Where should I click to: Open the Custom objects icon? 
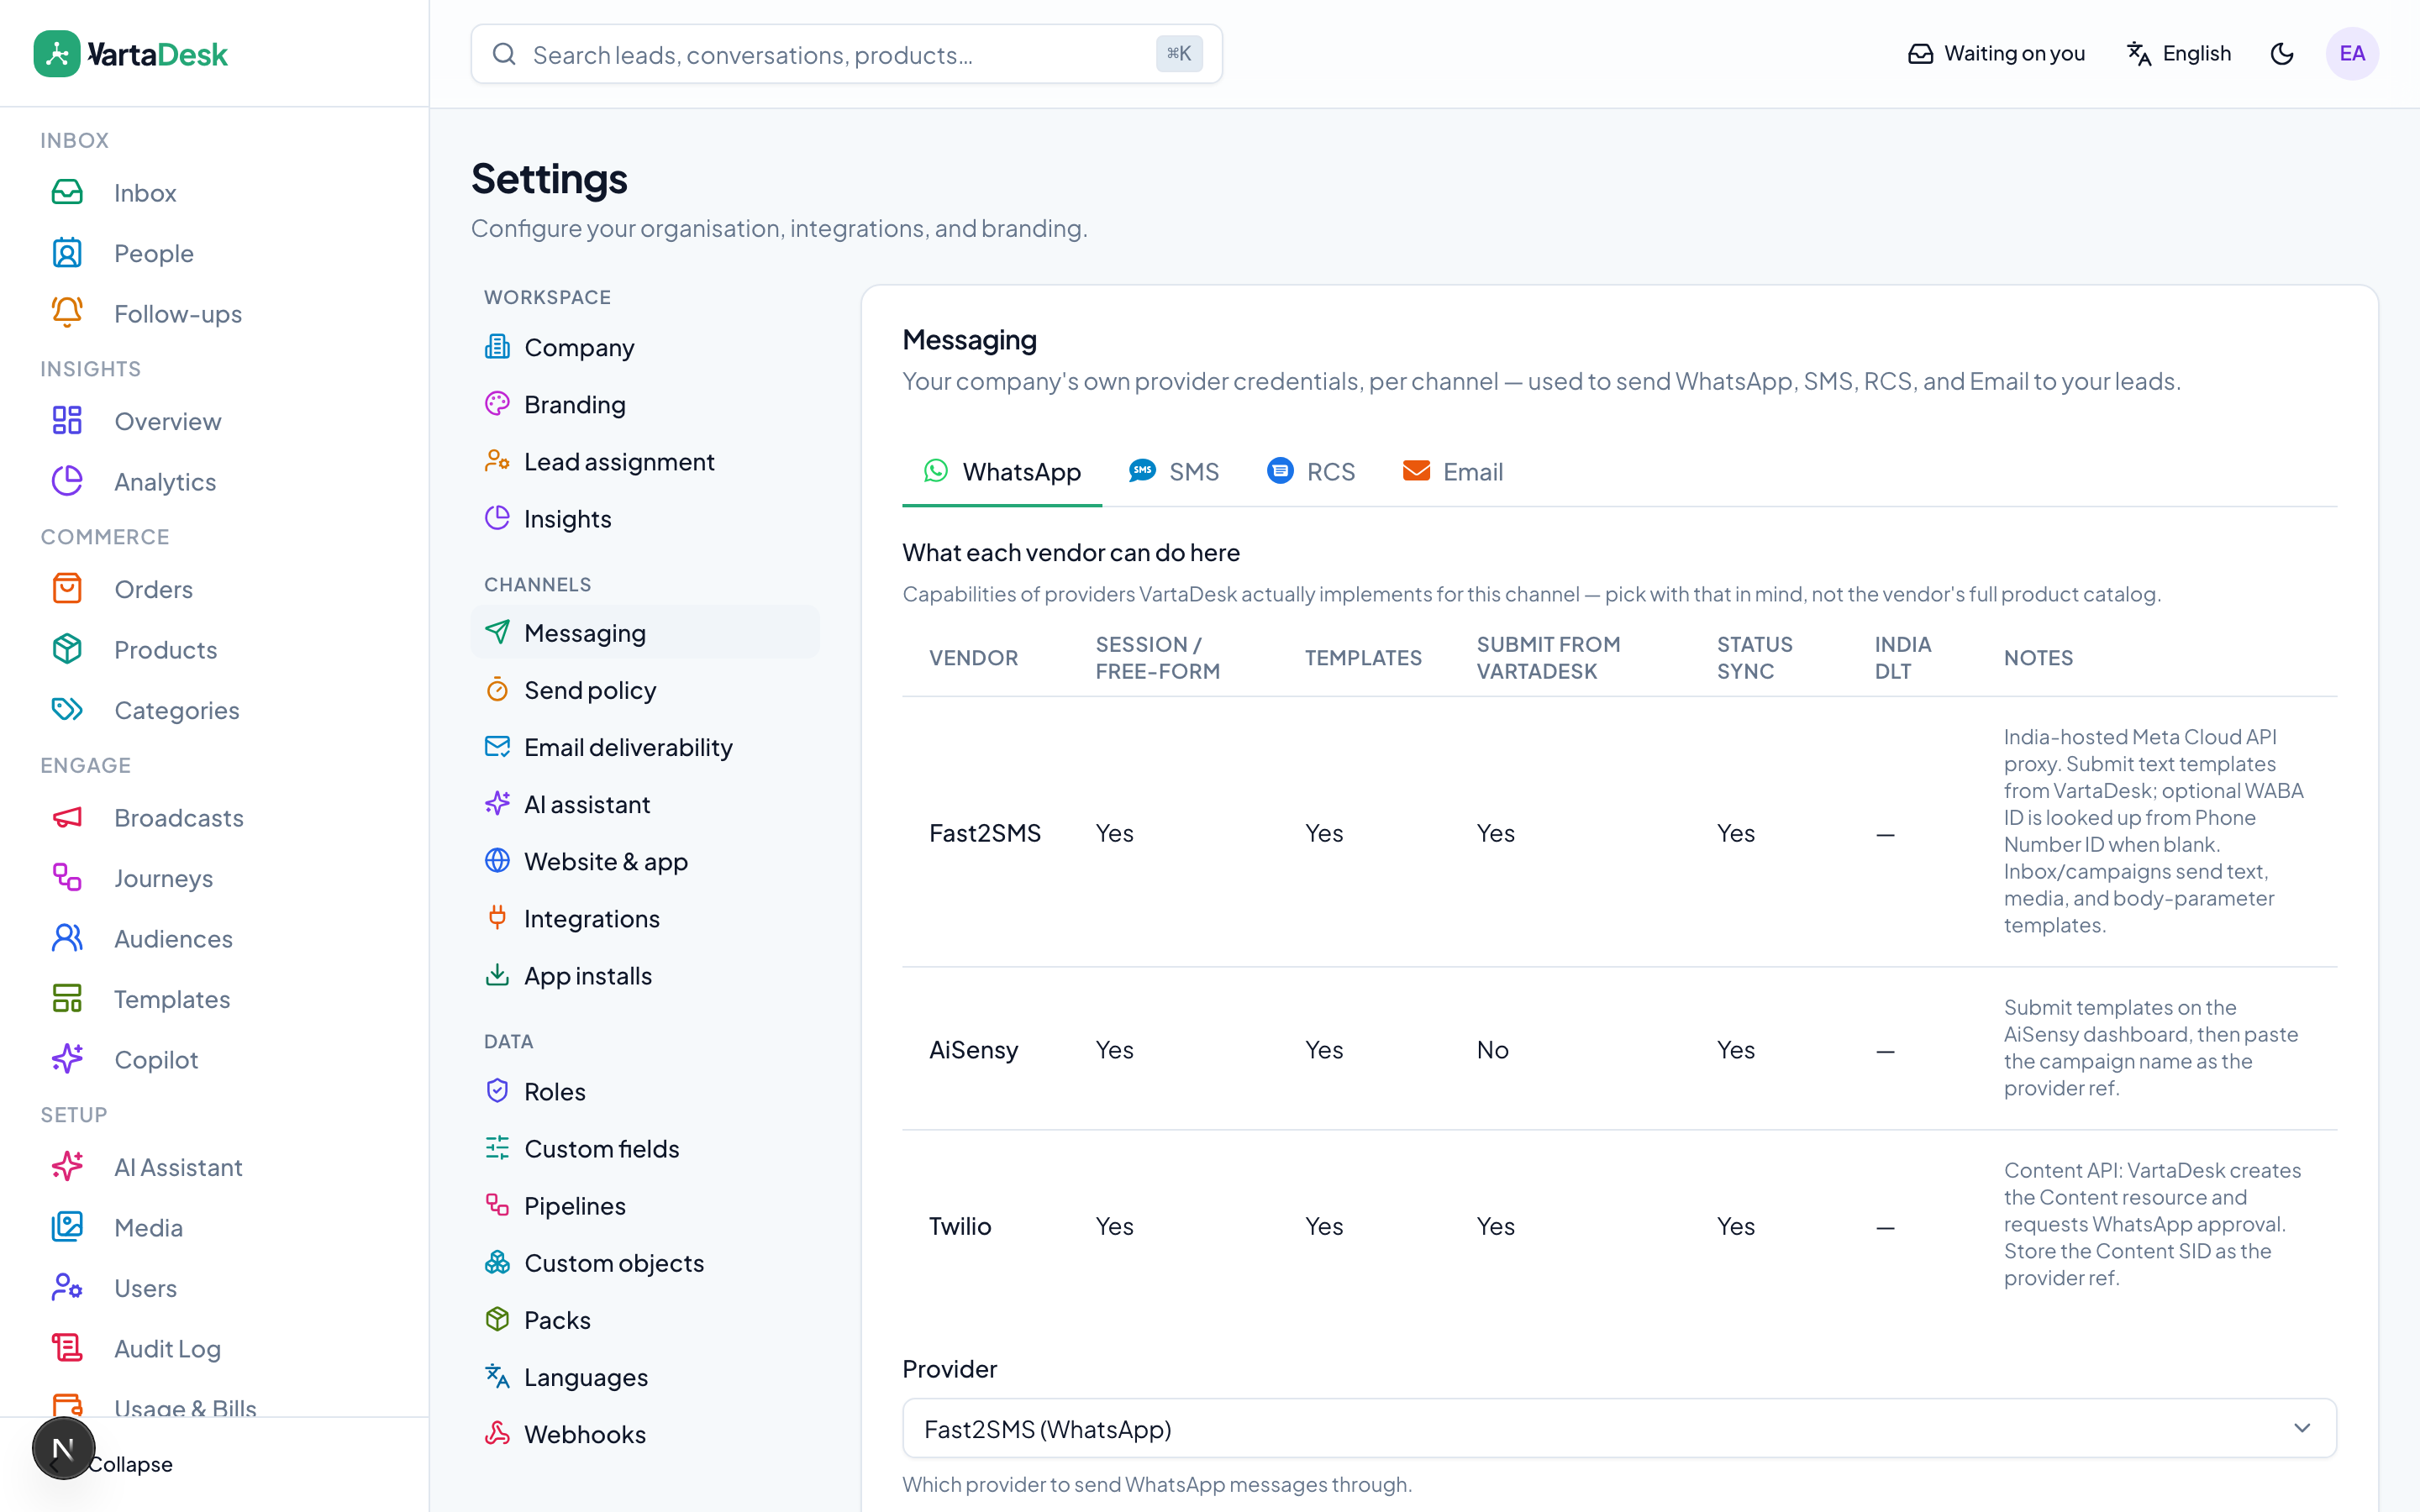click(x=497, y=1263)
